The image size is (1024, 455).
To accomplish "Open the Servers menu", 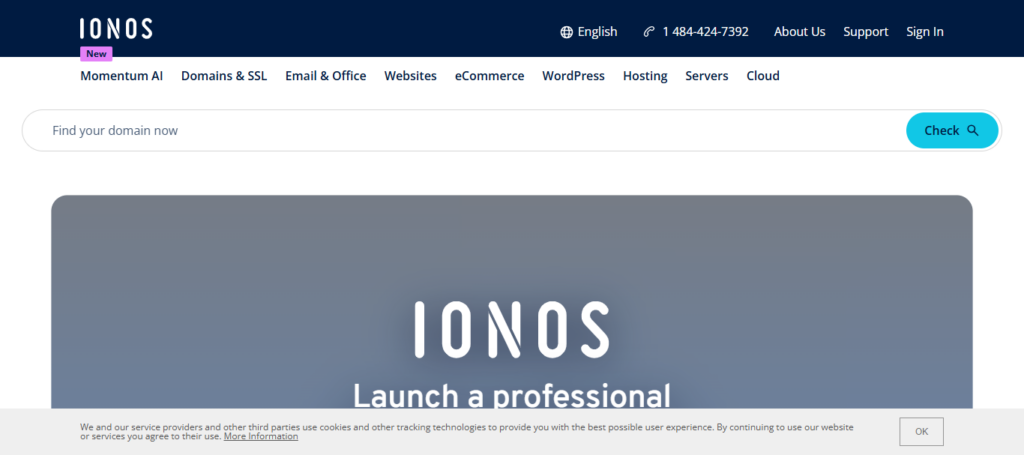I will [707, 76].
